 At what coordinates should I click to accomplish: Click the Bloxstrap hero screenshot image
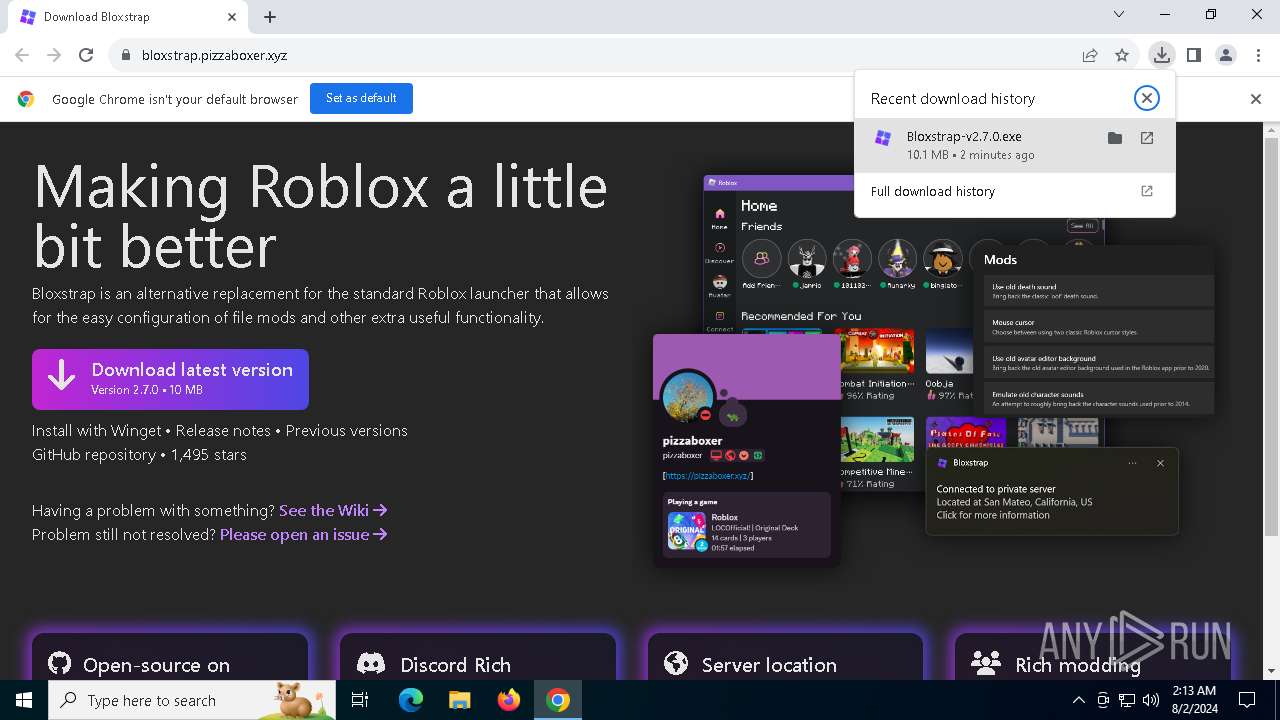click(932, 370)
